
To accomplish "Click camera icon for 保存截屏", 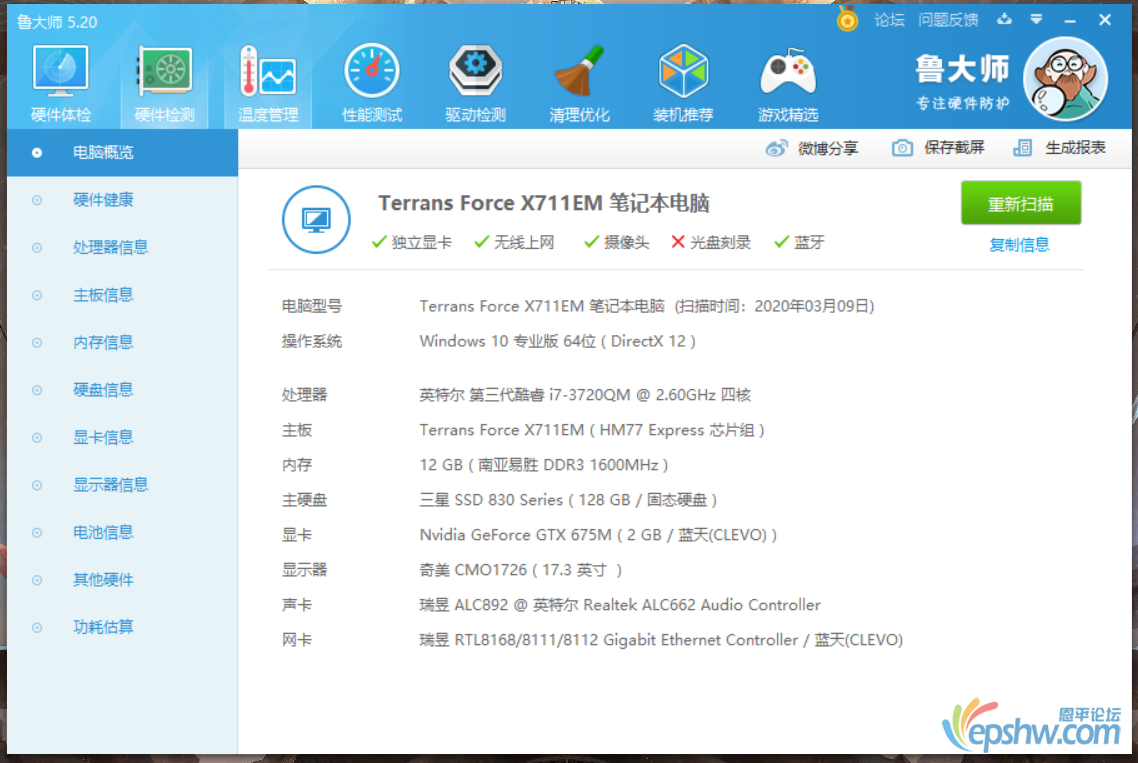I will (902, 148).
